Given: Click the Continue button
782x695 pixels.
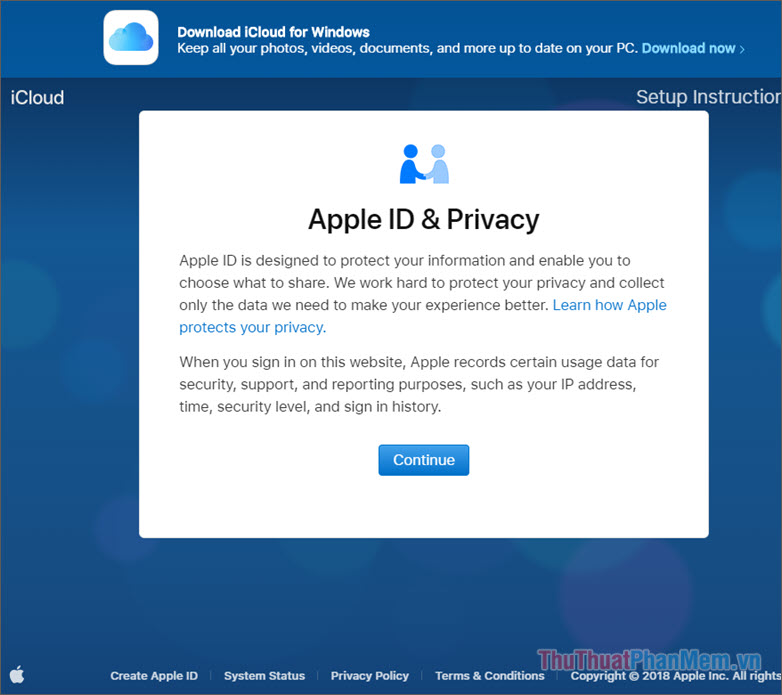Looking at the screenshot, I should tap(423, 460).
